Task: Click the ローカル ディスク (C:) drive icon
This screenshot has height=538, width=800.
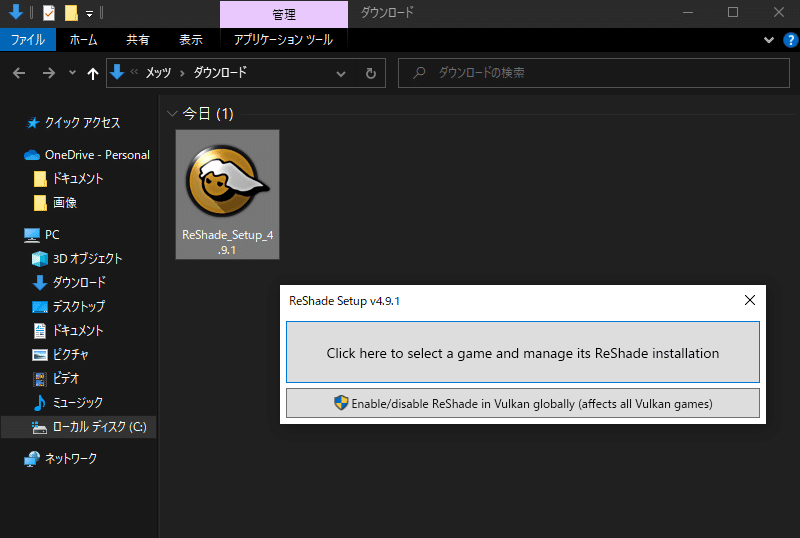Action: click(39, 427)
